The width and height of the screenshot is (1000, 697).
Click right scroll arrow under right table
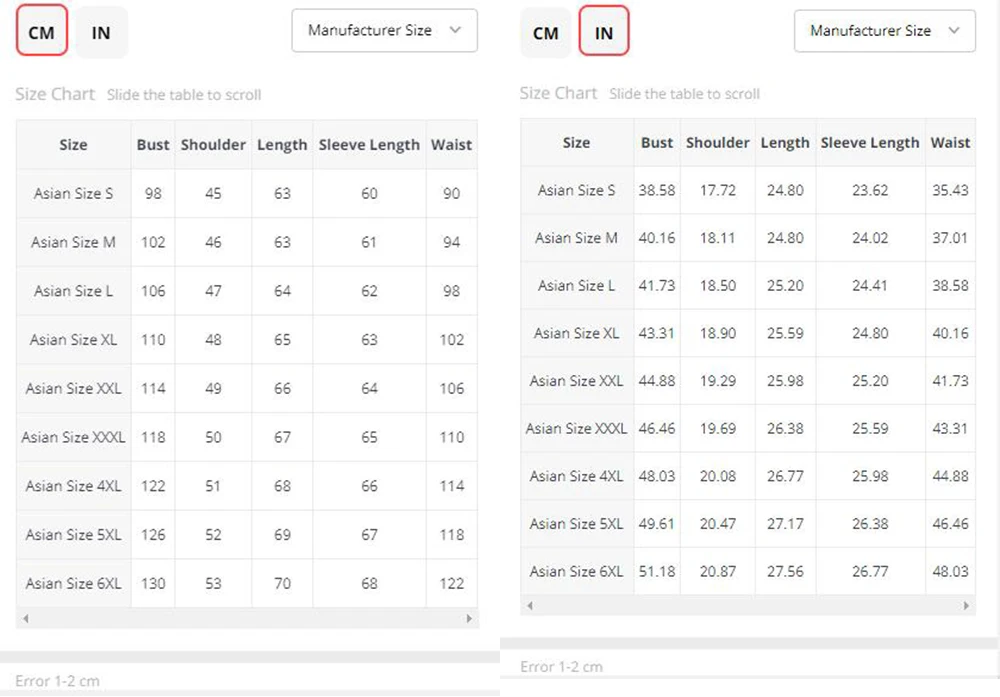pos(966,605)
